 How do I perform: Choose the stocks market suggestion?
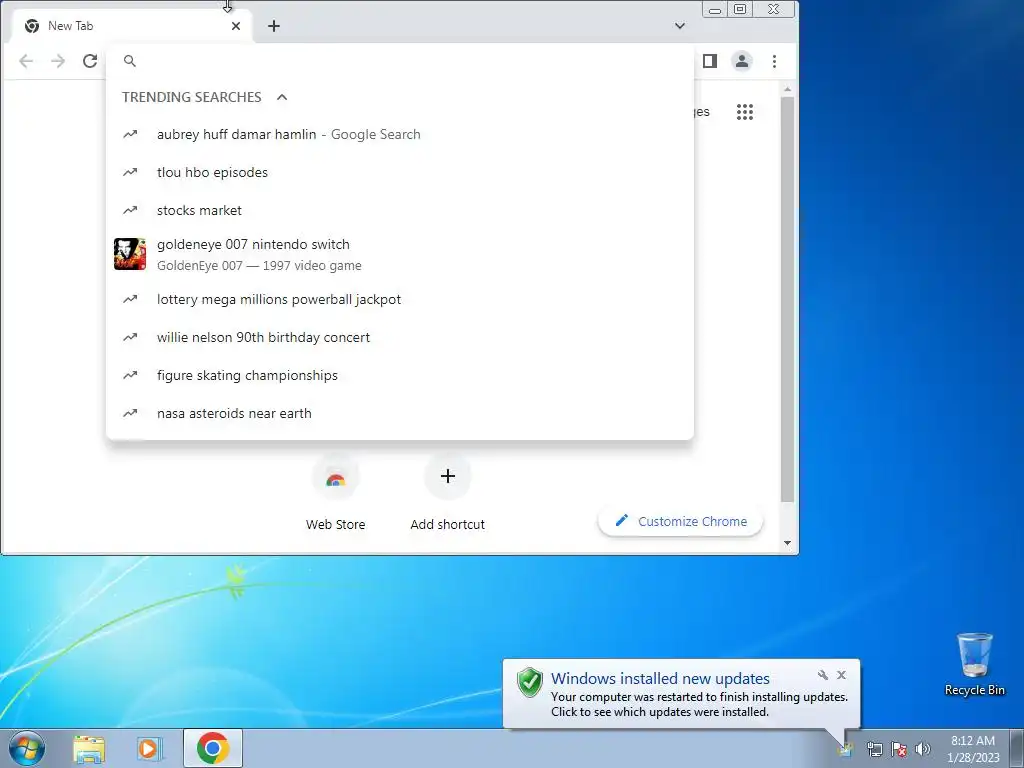click(x=400, y=210)
